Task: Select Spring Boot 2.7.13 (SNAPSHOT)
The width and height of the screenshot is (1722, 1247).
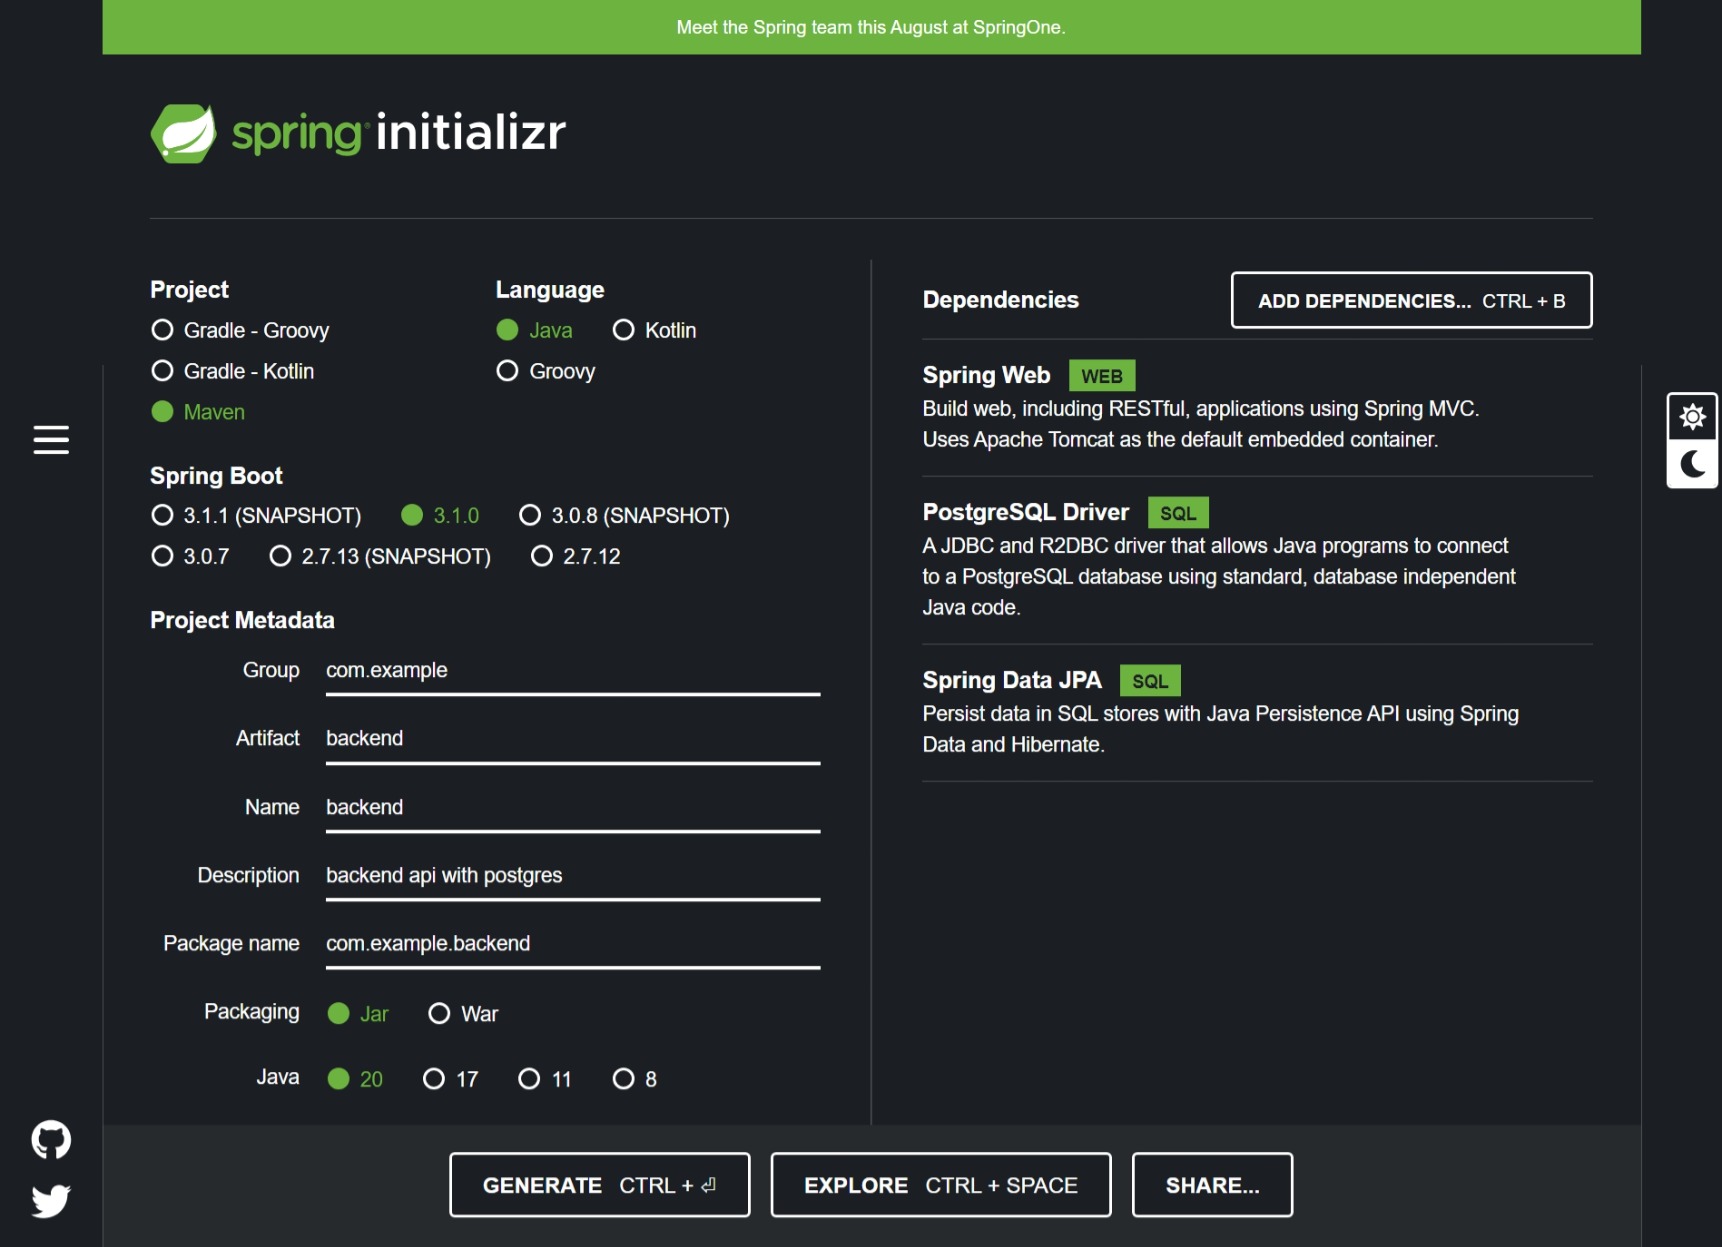Action: (x=380, y=556)
